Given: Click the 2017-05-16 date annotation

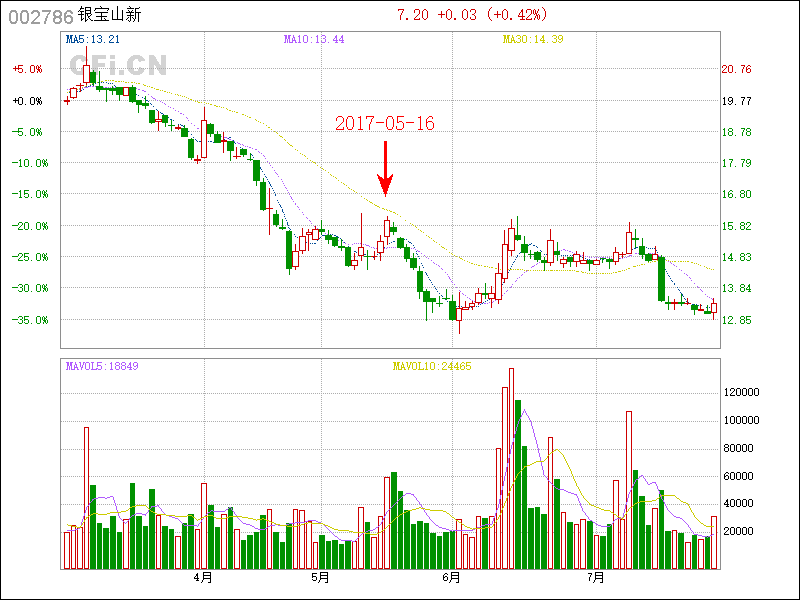Looking at the screenshot, I should pos(385,123).
